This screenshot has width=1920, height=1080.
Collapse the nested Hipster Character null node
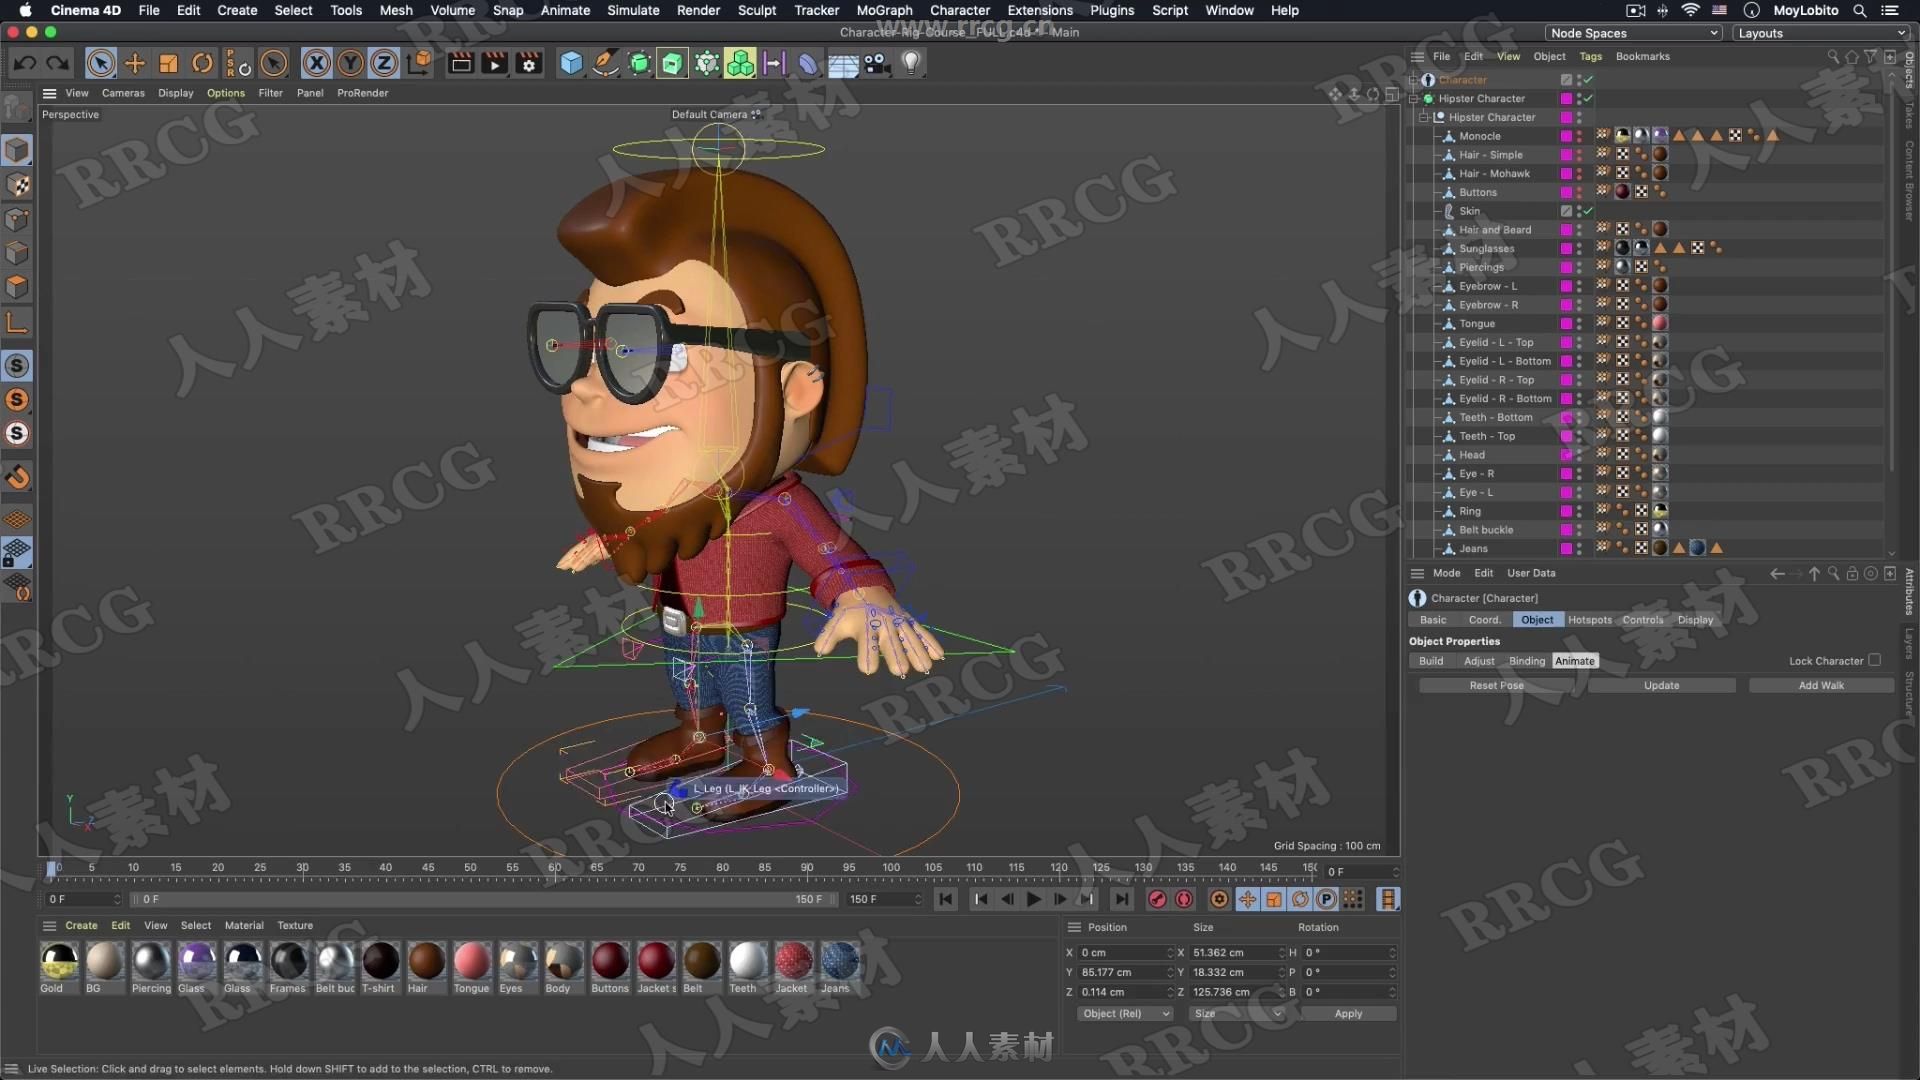pyautogui.click(x=1424, y=118)
